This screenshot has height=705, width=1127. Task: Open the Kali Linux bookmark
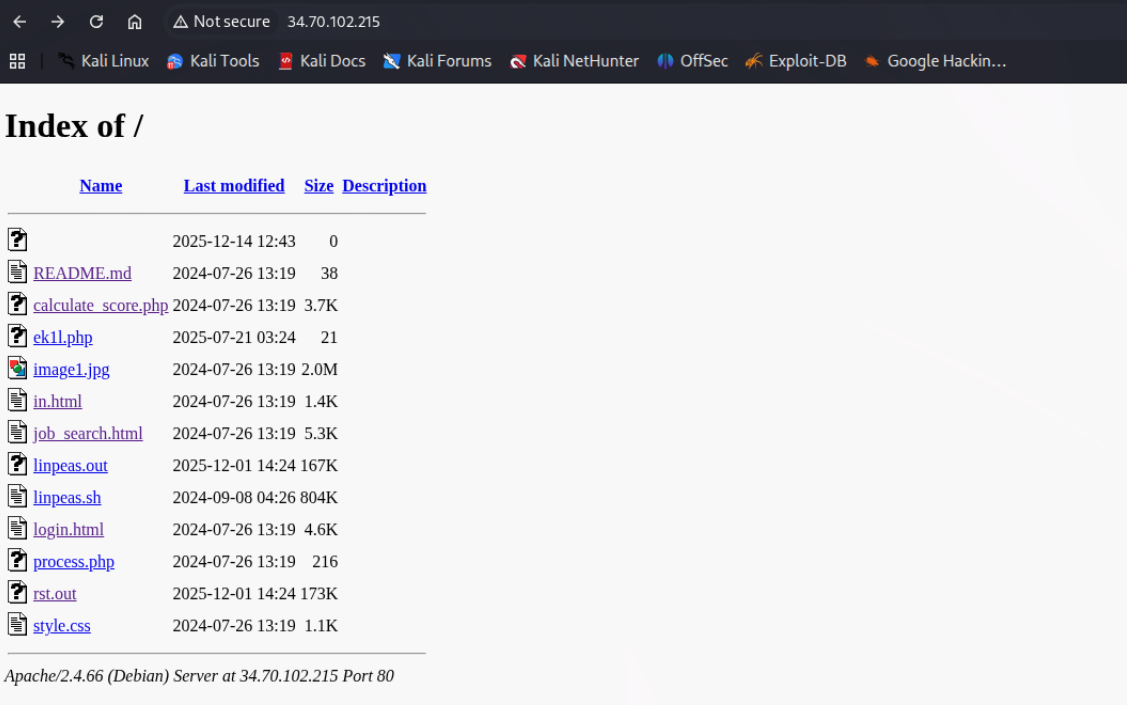click(x=103, y=61)
